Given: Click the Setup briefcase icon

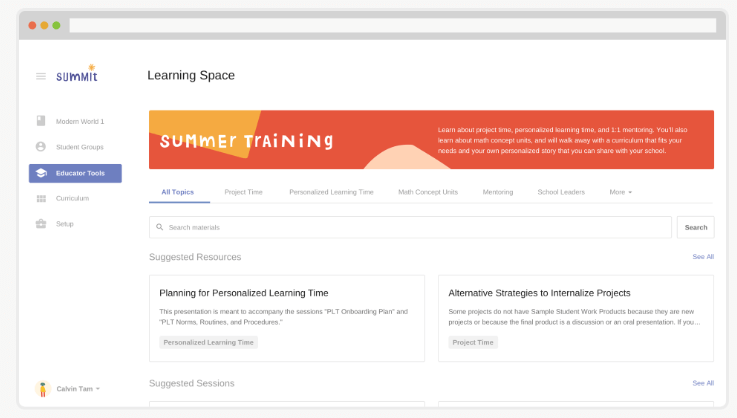Looking at the screenshot, I should point(41,224).
